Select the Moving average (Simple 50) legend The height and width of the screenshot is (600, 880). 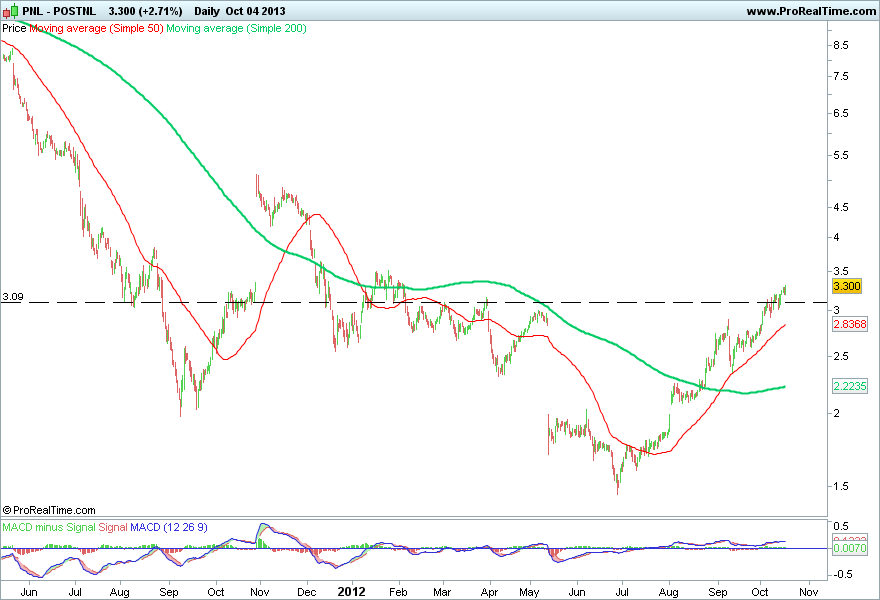pos(96,28)
